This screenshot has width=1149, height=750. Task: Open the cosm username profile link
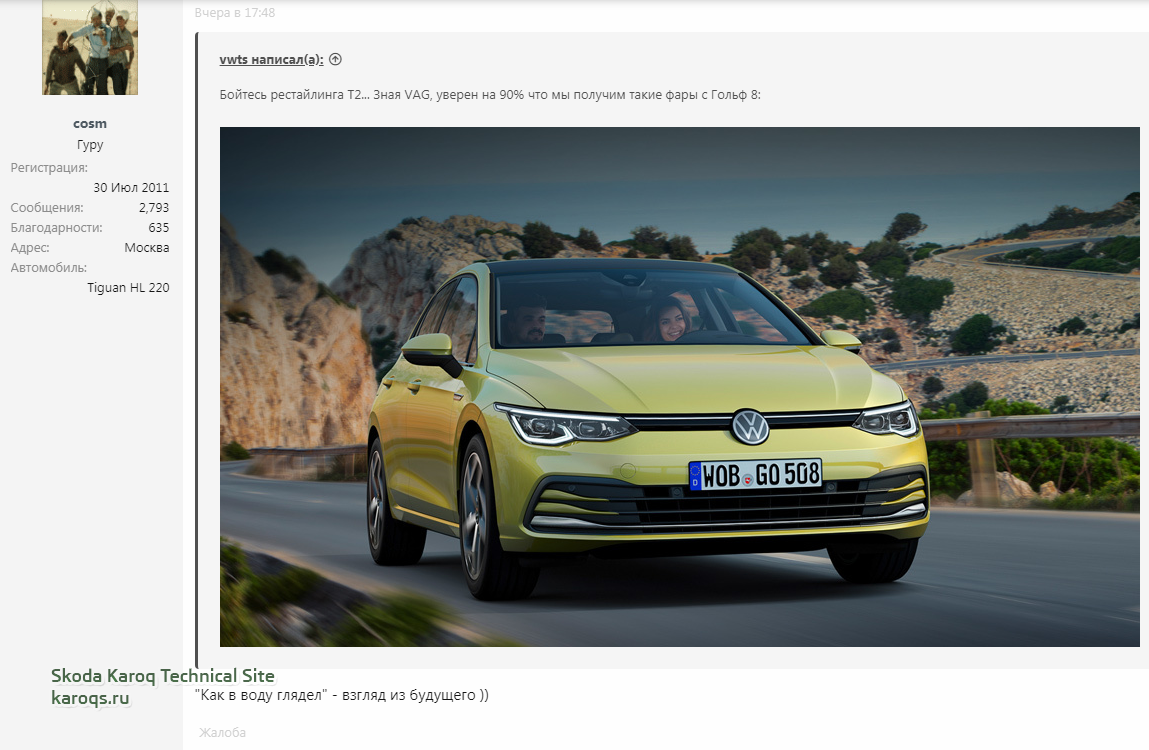[90, 124]
